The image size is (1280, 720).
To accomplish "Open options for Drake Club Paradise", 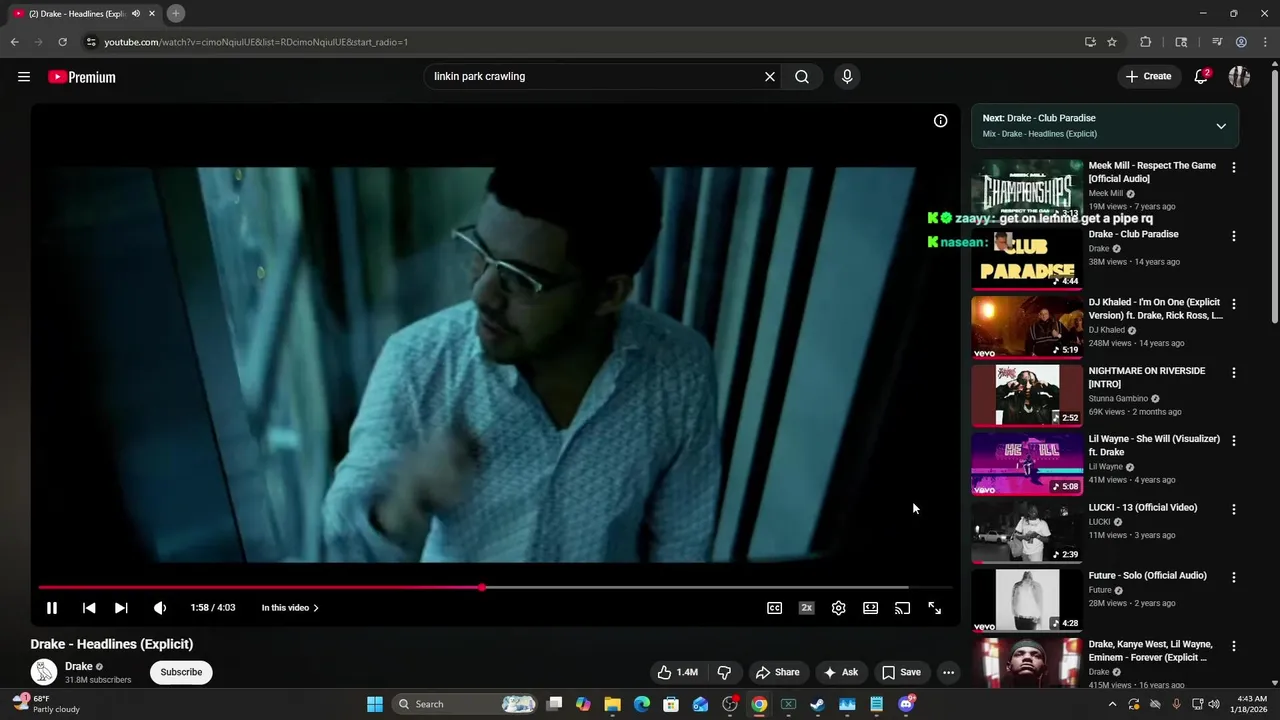I will click(1233, 236).
